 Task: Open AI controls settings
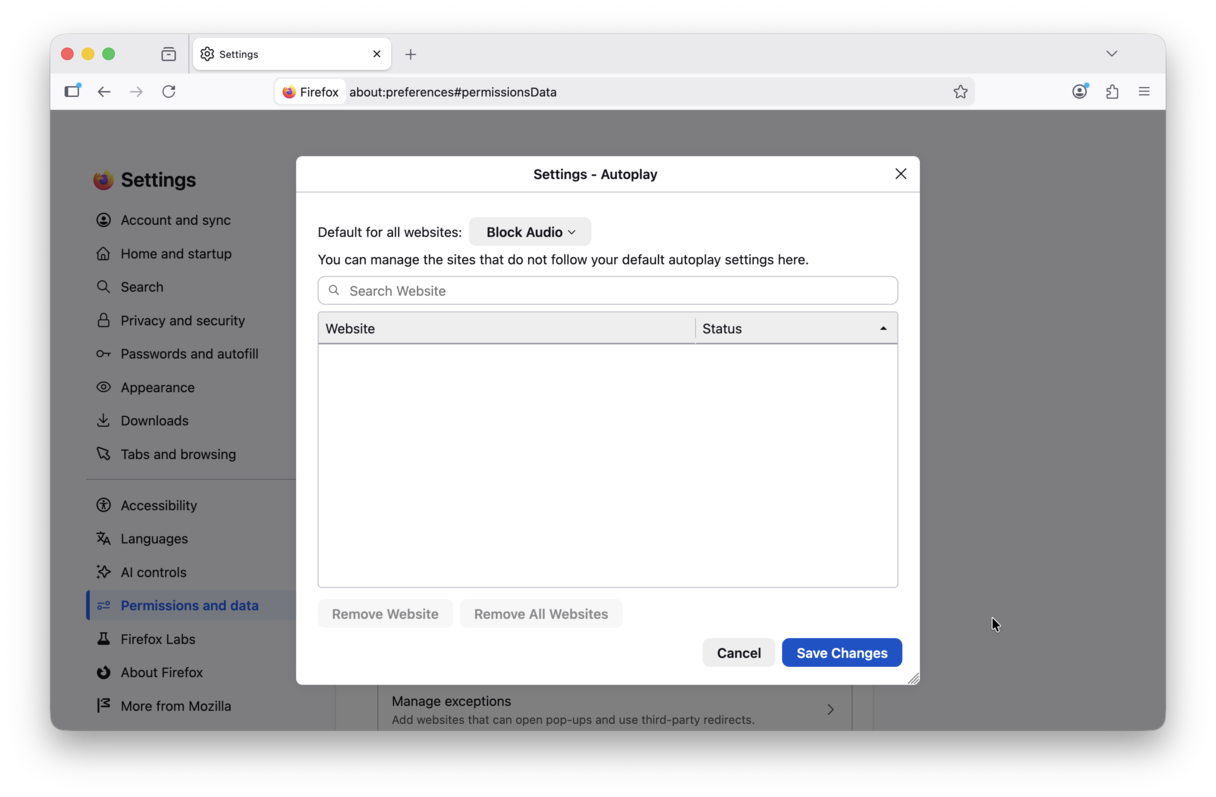tap(153, 573)
